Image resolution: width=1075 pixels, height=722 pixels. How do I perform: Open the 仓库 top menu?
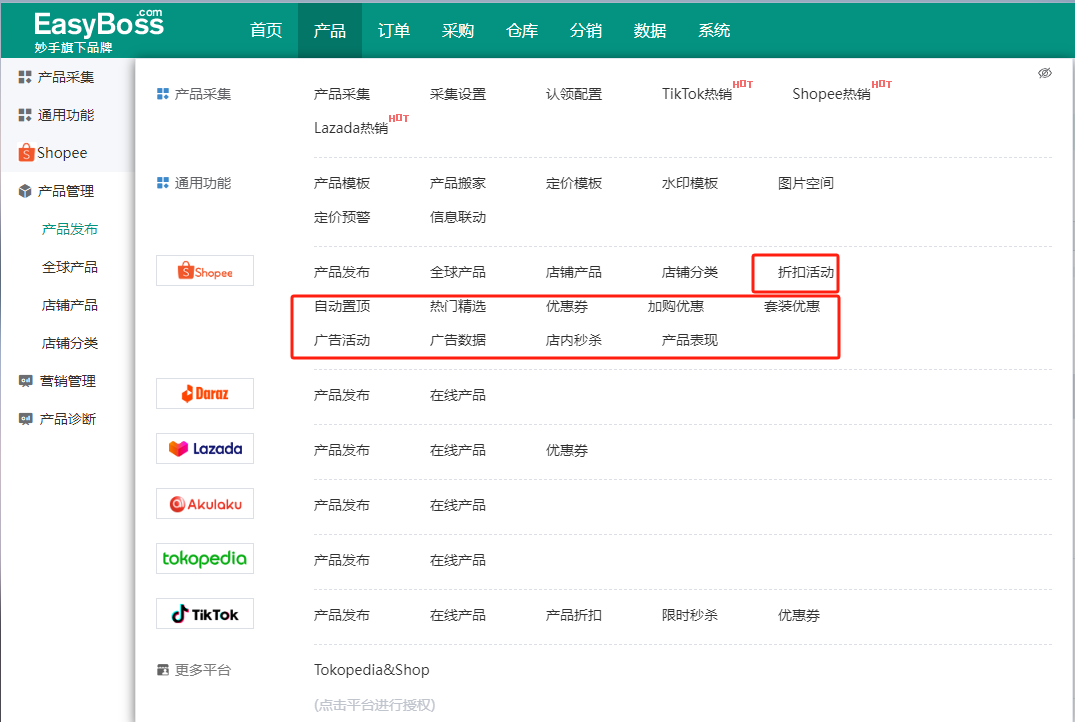click(522, 31)
